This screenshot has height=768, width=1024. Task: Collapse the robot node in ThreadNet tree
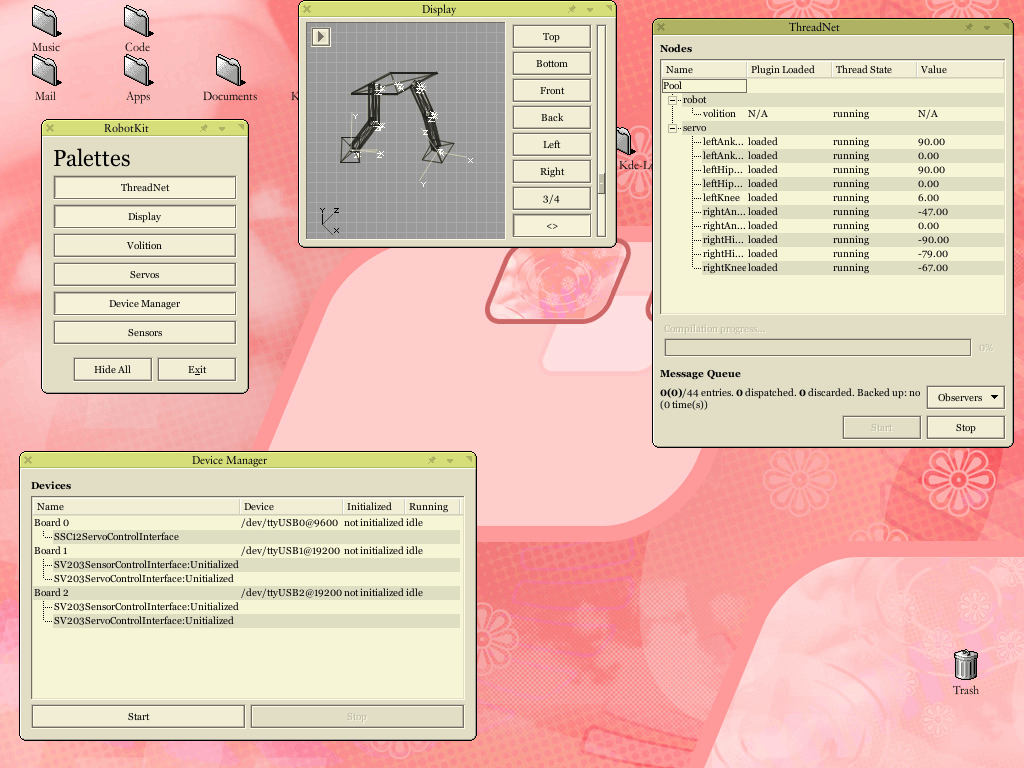tap(672, 100)
